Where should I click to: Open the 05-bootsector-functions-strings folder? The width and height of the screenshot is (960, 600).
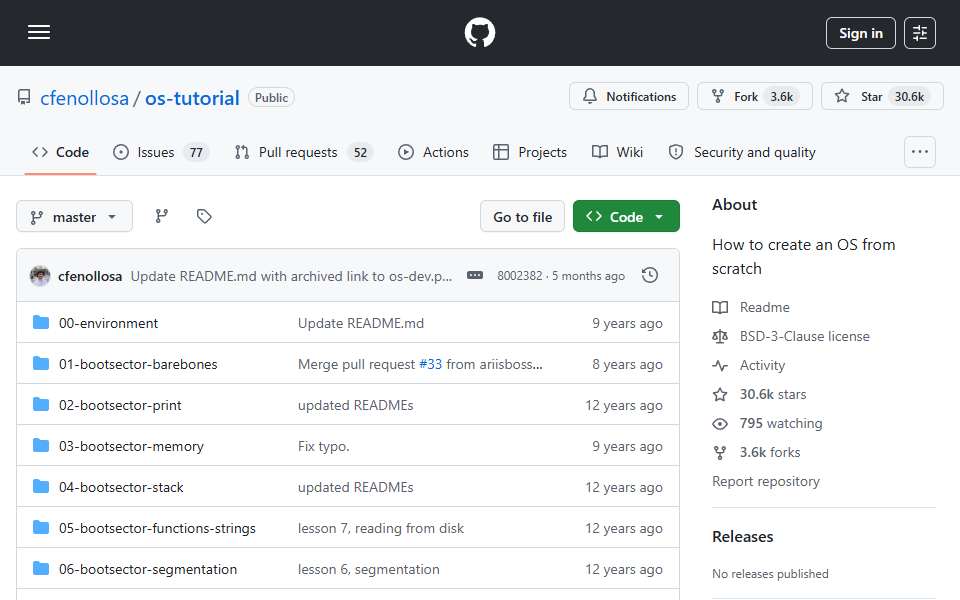pyautogui.click(x=157, y=528)
